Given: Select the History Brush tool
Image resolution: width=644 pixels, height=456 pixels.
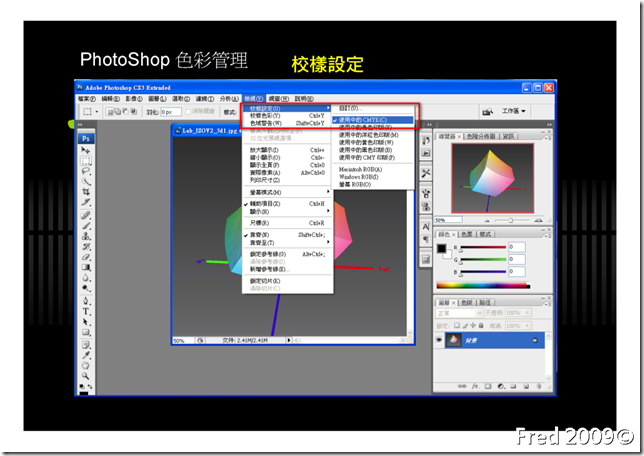Looking at the screenshot, I should 86,246.
